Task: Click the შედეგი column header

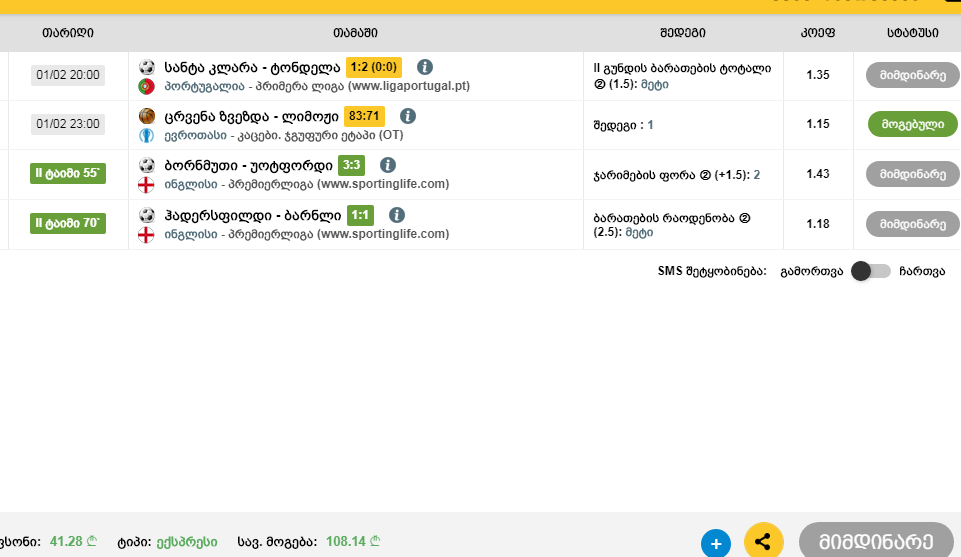Action: (683, 33)
